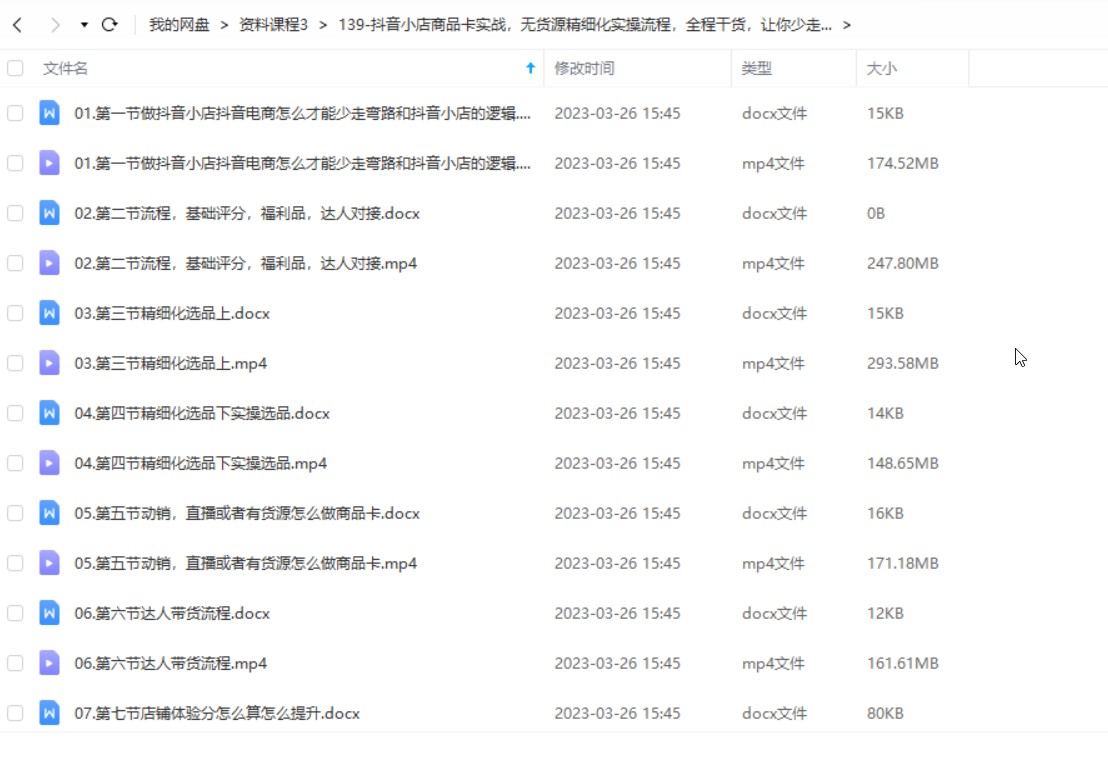Click the Word icon of 03.第三节精细化选品上.docx

tap(49, 313)
